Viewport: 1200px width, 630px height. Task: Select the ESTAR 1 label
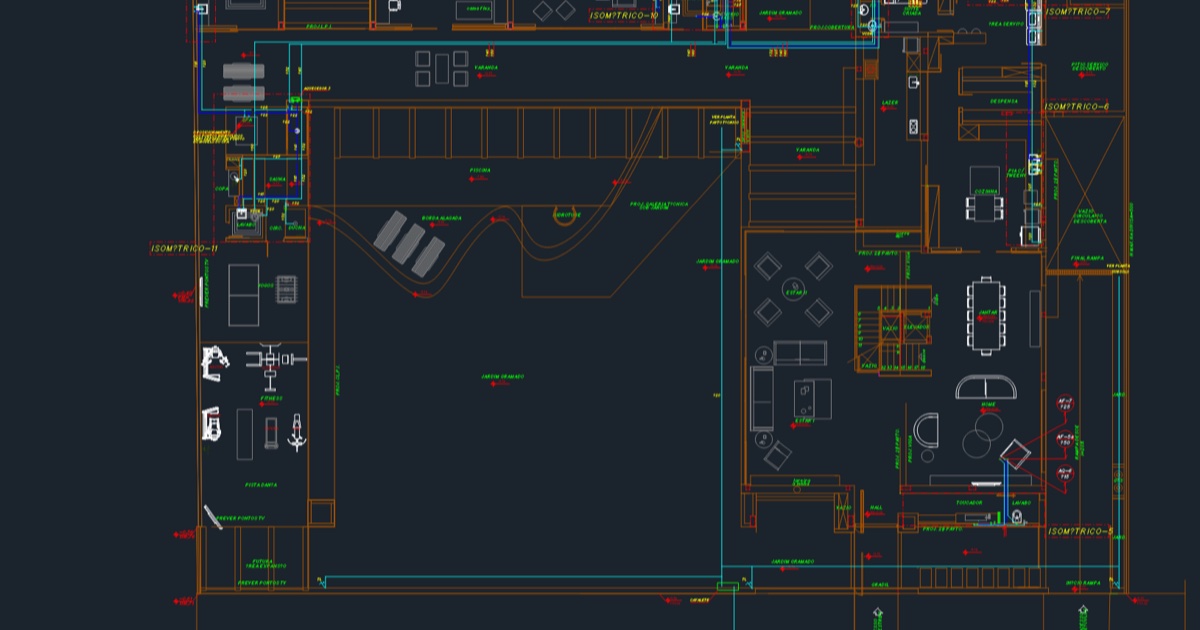805,420
